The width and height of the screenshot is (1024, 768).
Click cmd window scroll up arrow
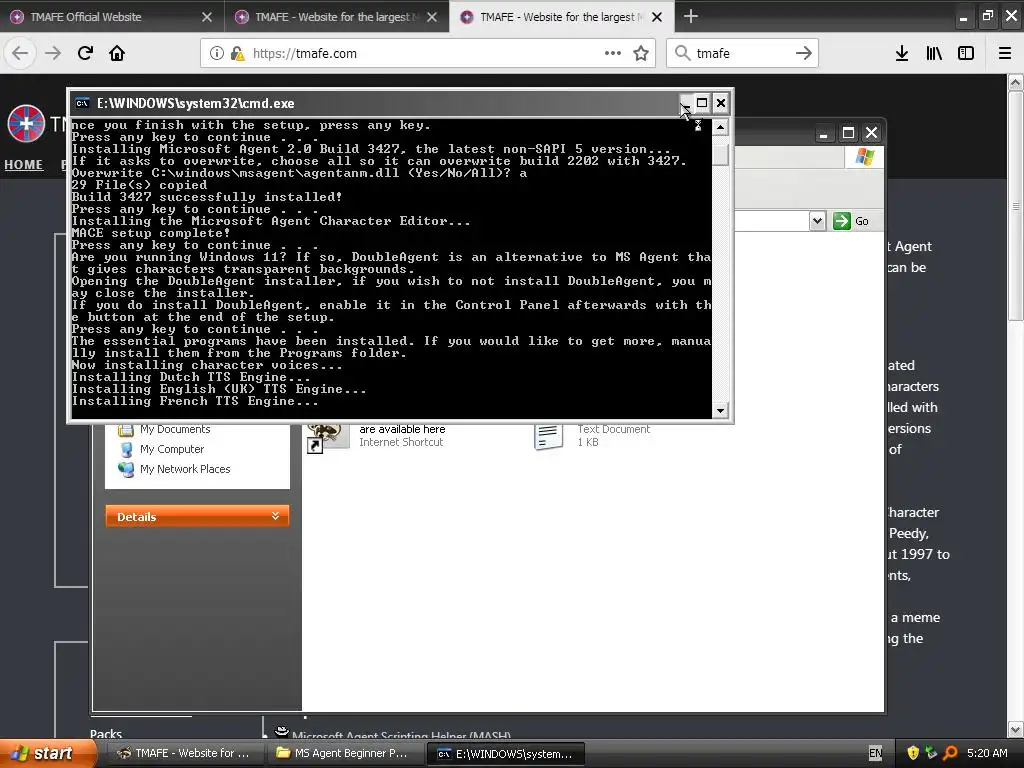point(720,127)
